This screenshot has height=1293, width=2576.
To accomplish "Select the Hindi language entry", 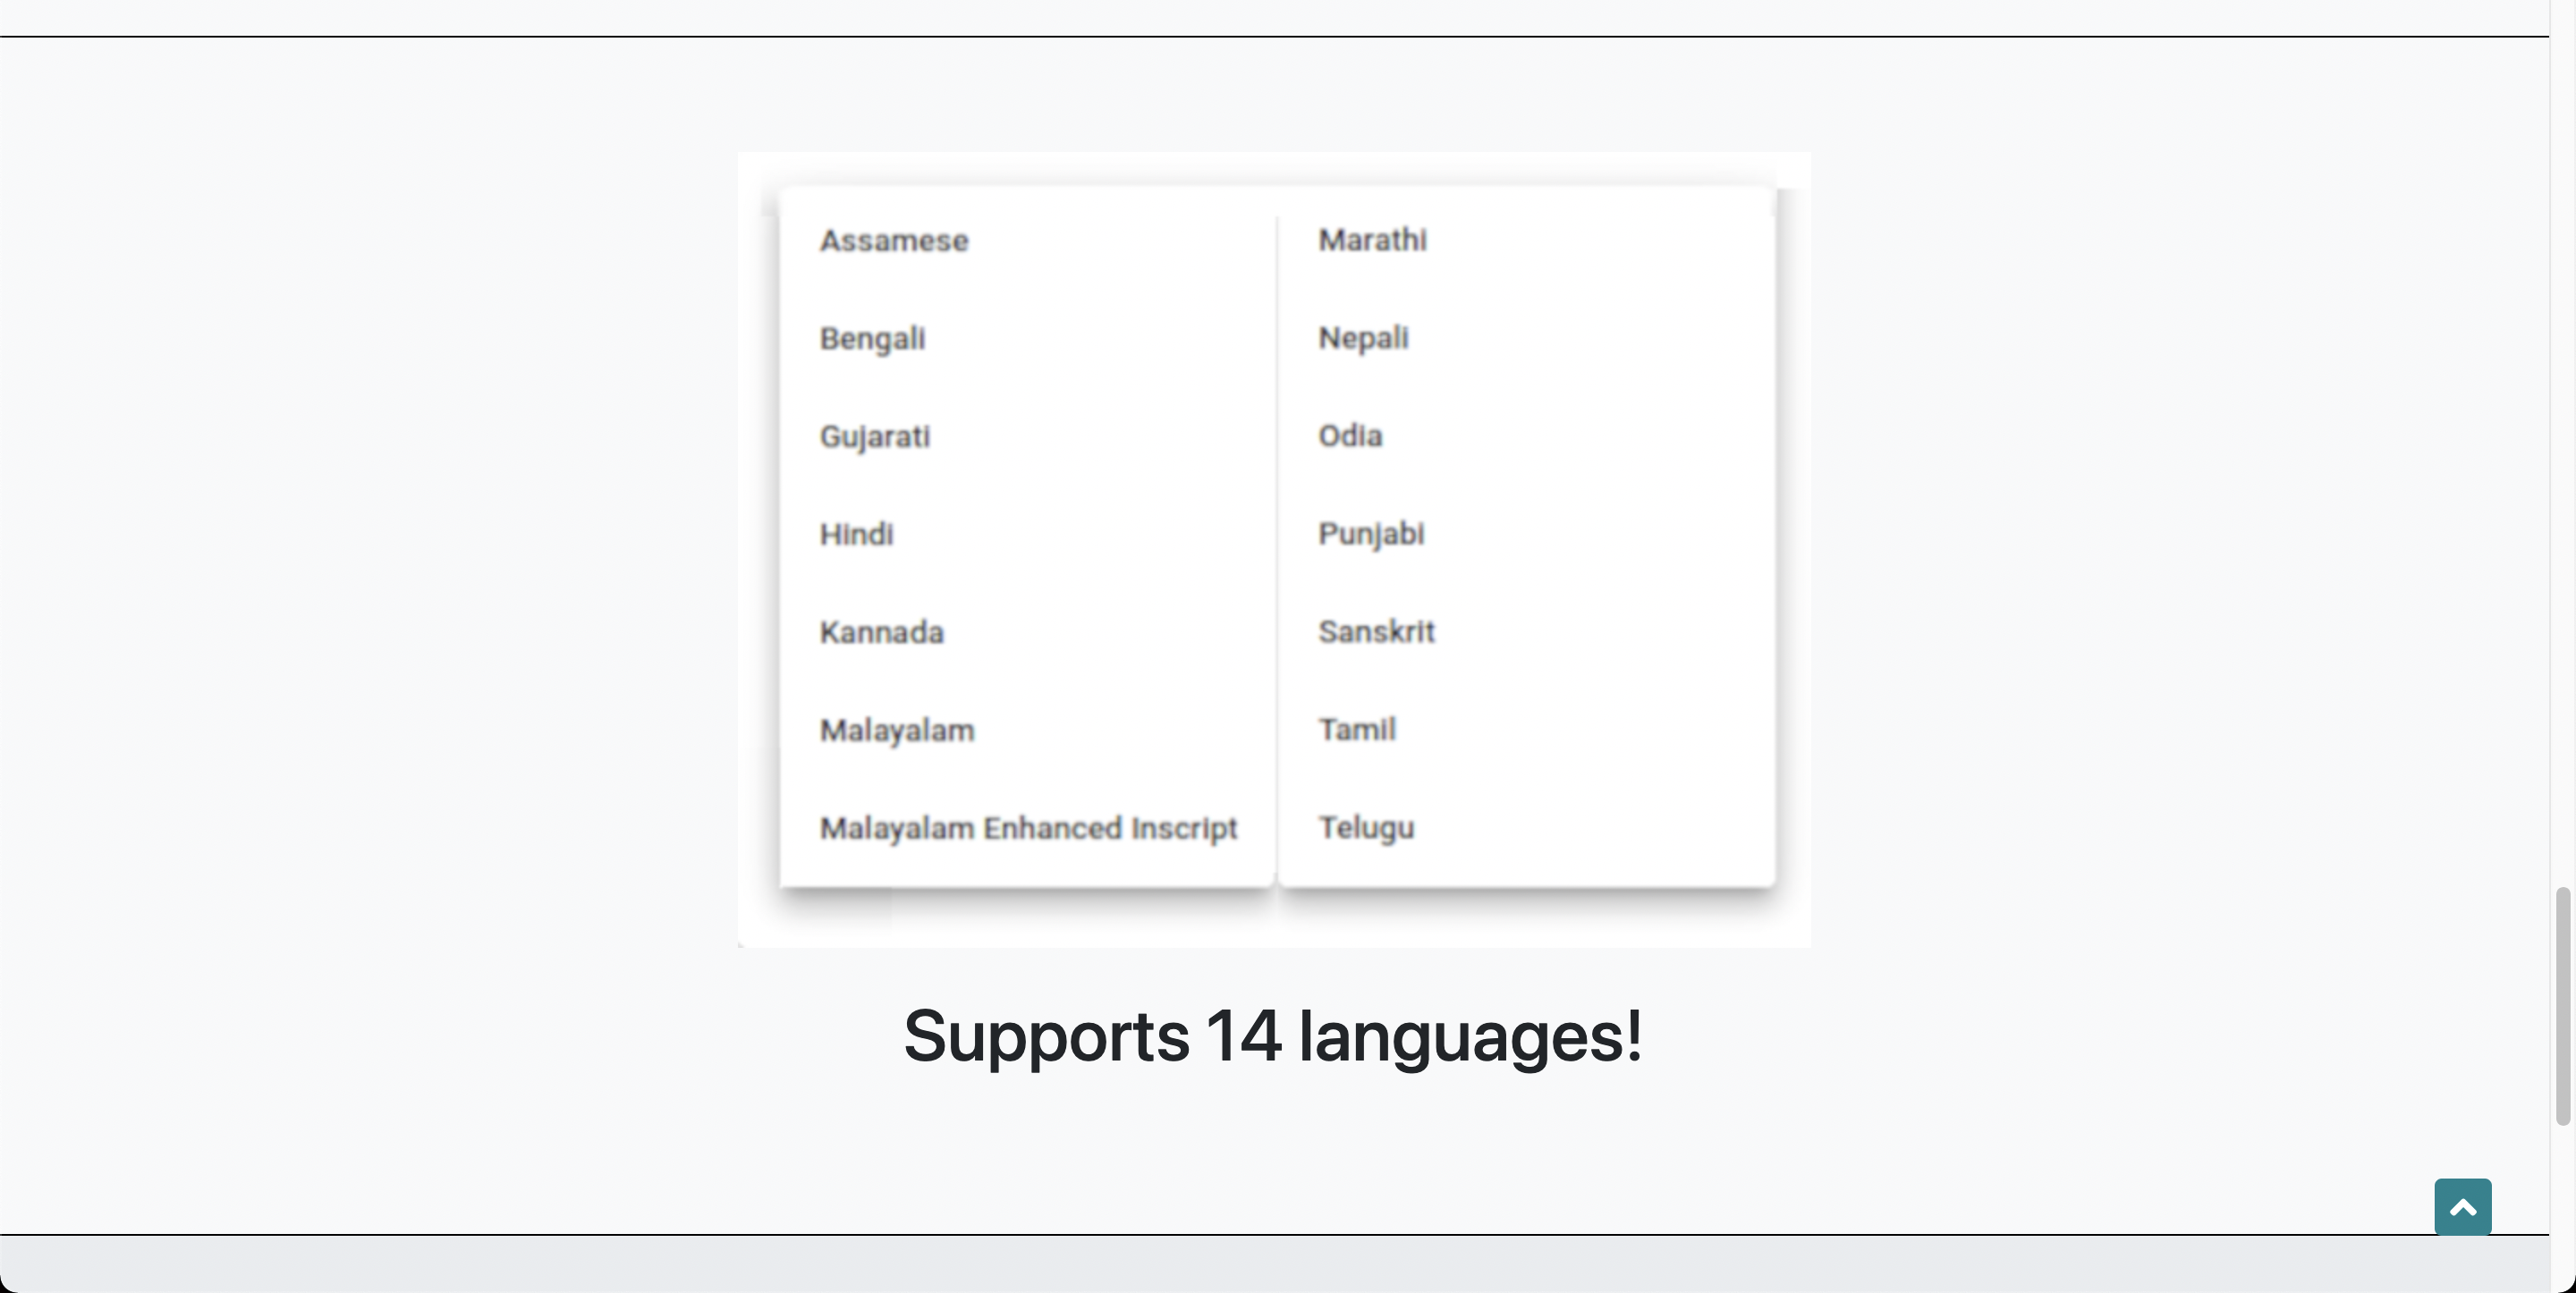I will pos(856,535).
